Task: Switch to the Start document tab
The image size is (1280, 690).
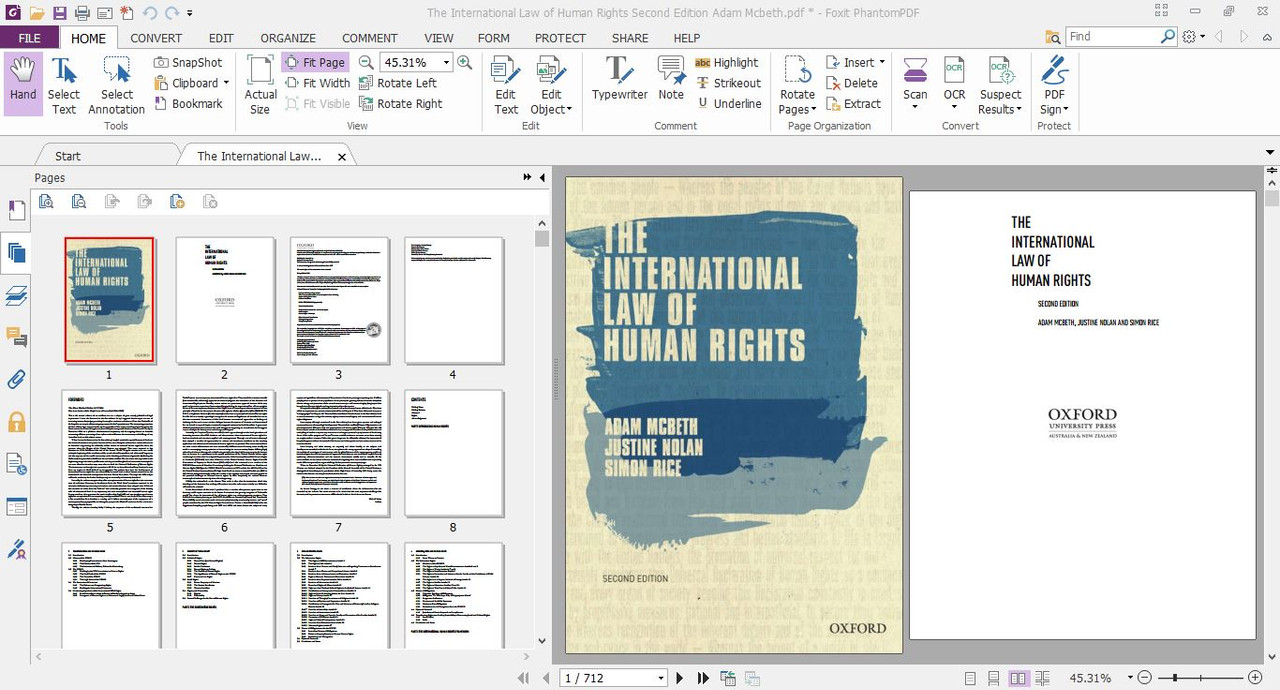Action: (68, 156)
